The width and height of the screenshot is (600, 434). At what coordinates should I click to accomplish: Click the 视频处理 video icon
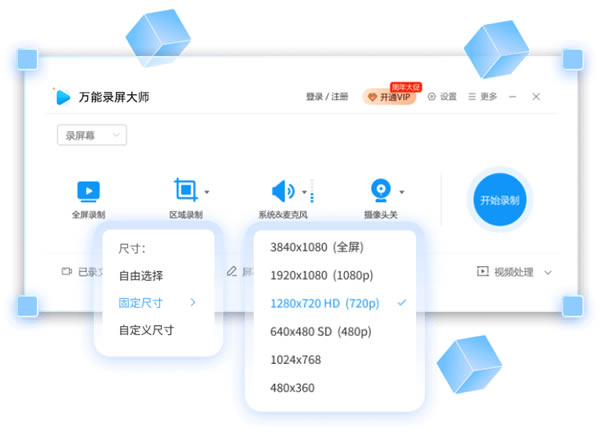[x=483, y=271]
